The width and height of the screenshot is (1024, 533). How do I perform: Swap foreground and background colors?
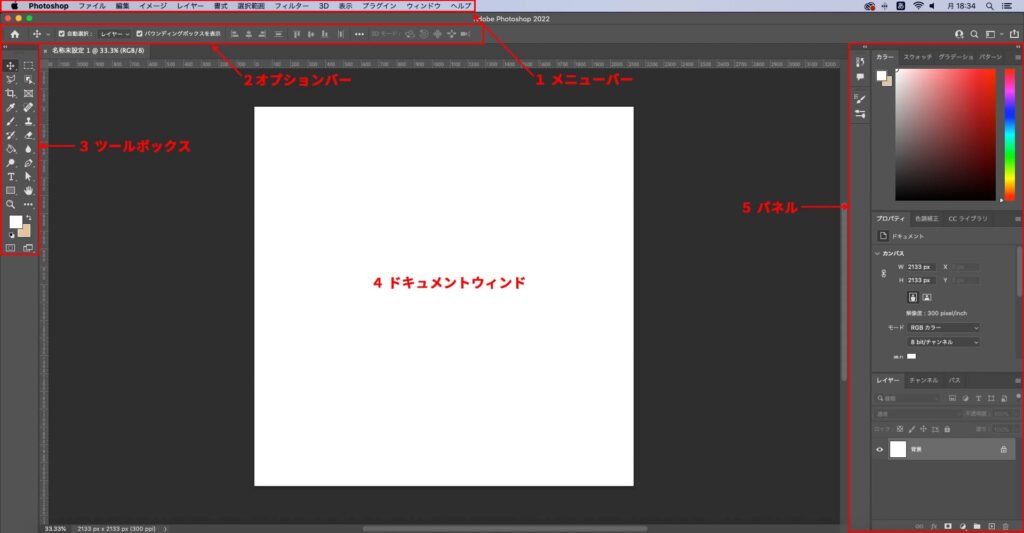click(x=28, y=218)
